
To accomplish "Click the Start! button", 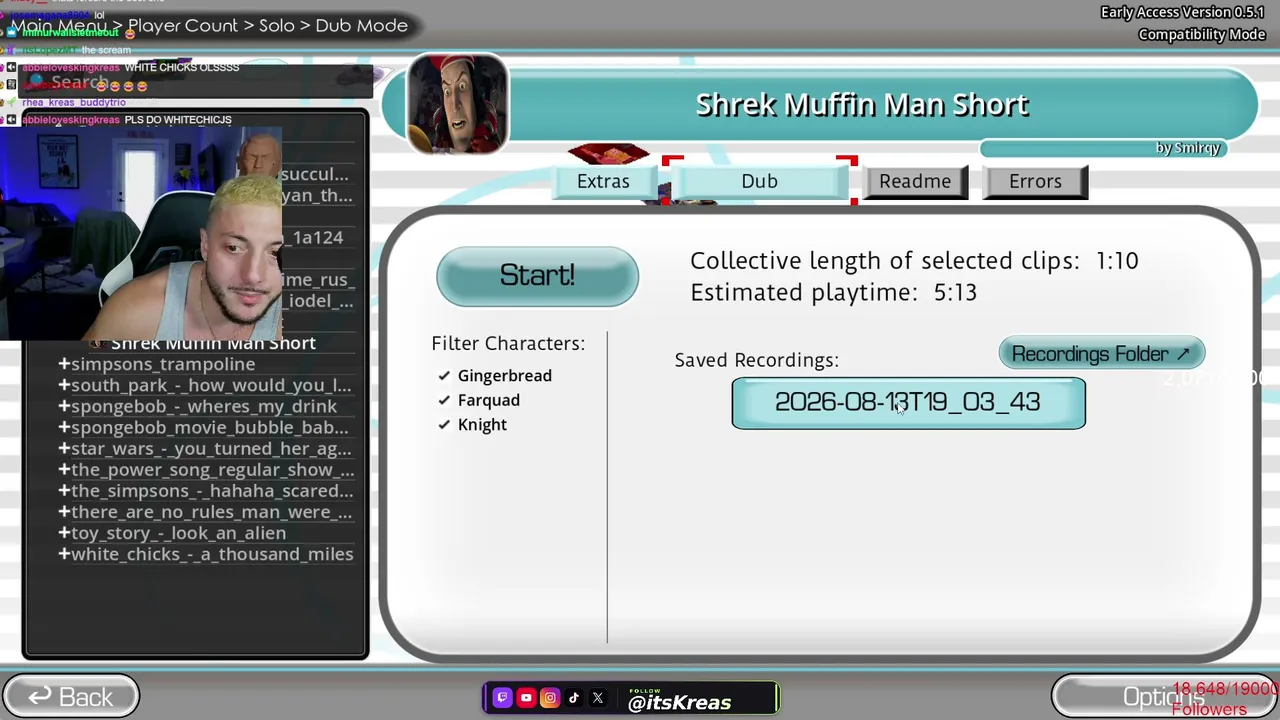I will (x=537, y=276).
